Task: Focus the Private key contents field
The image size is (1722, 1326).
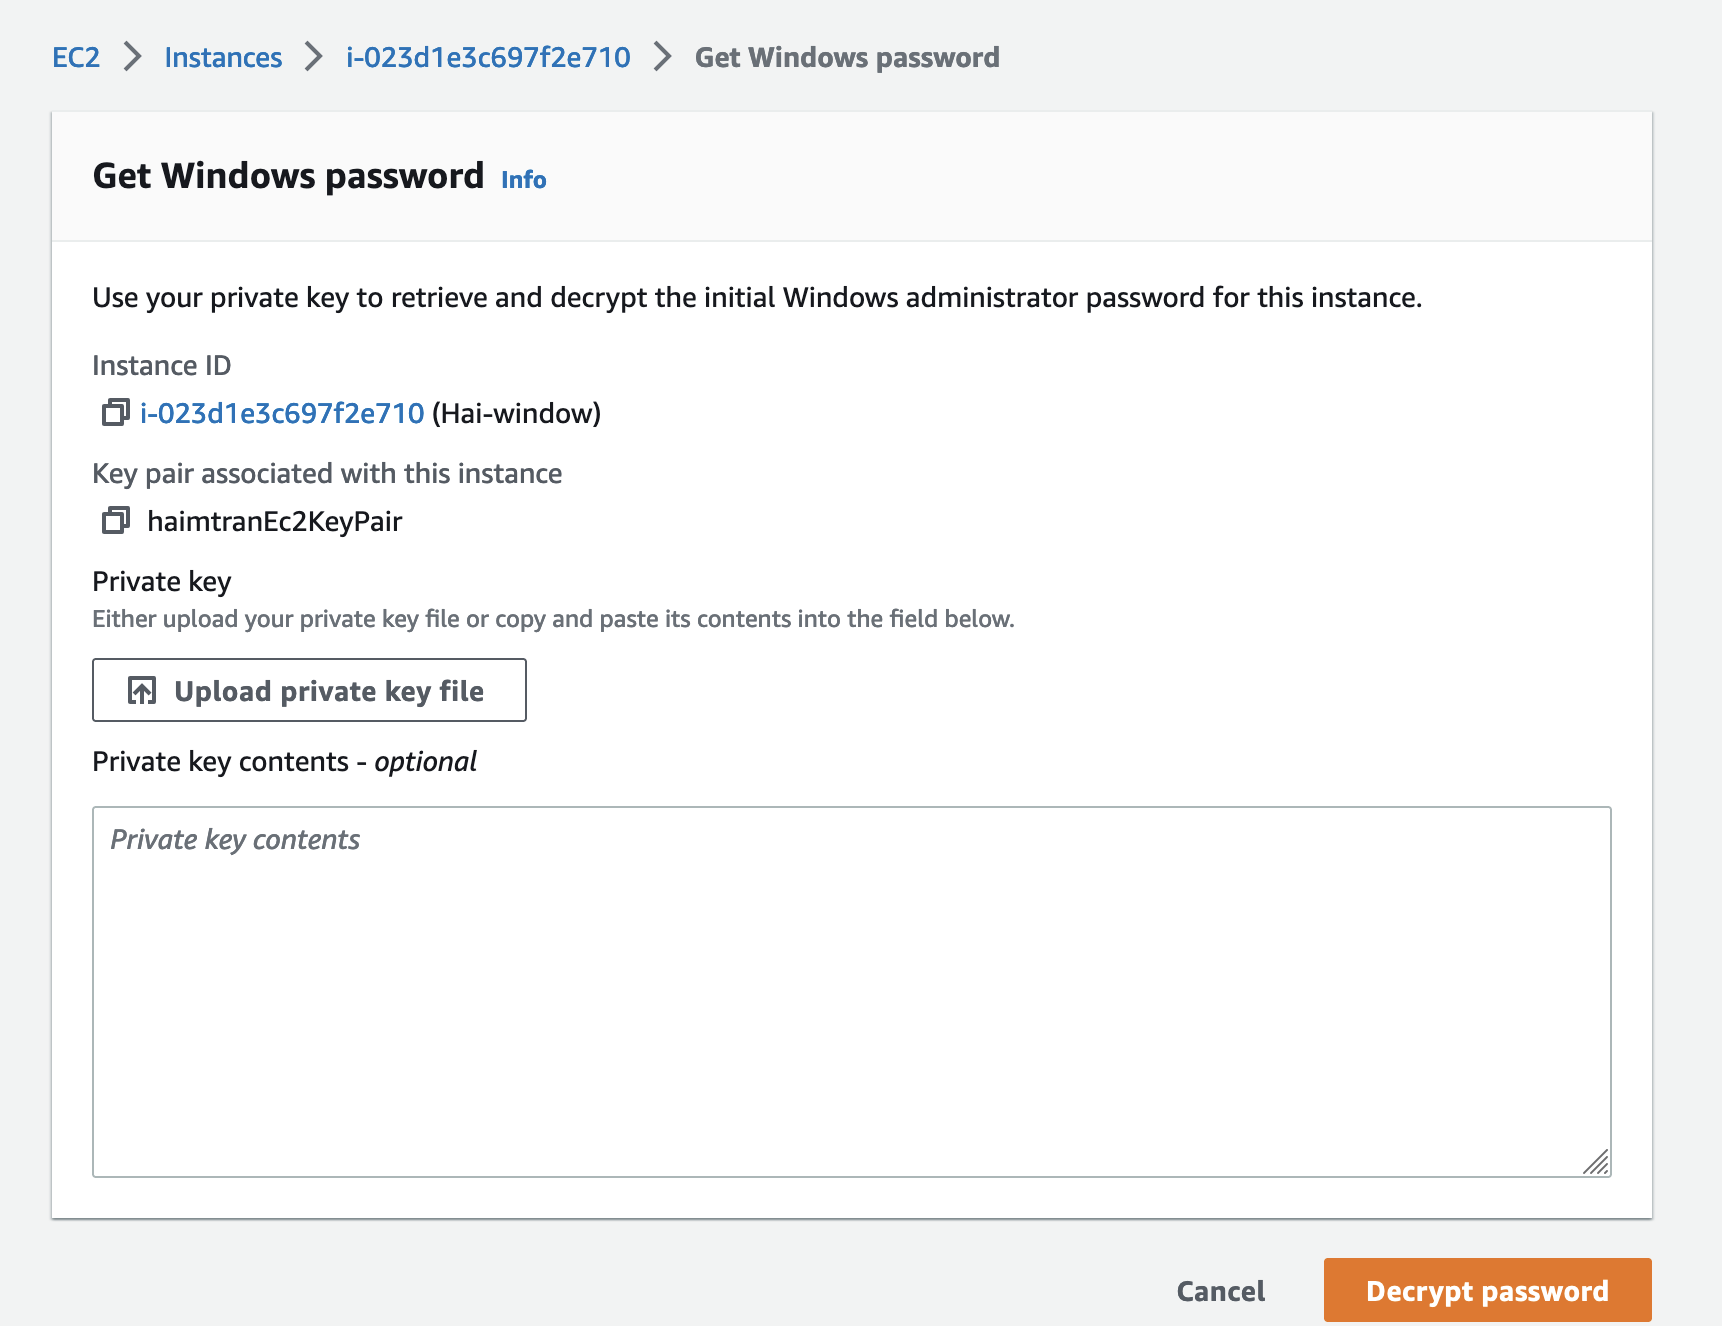Action: coord(852,992)
